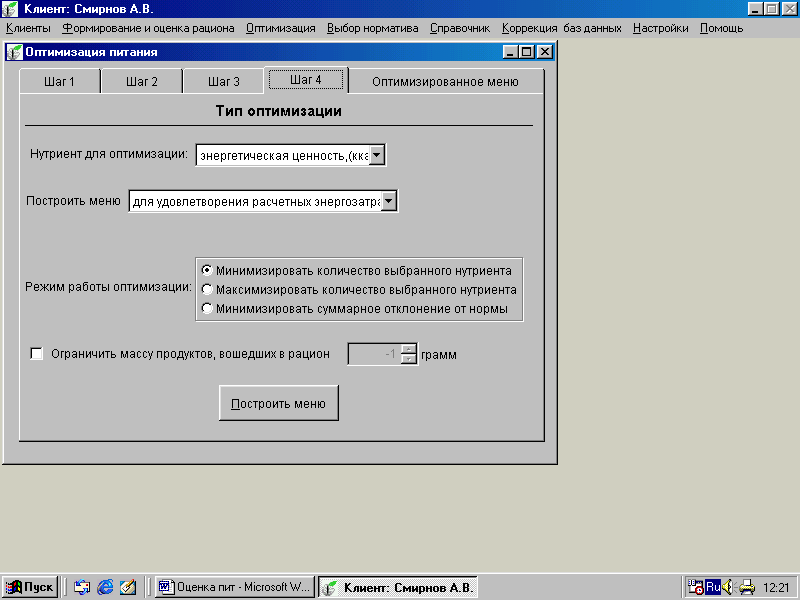The height and width of the screenshot is (600, 800).
Task: Open the Настройки menu
Action: [660, 28]
